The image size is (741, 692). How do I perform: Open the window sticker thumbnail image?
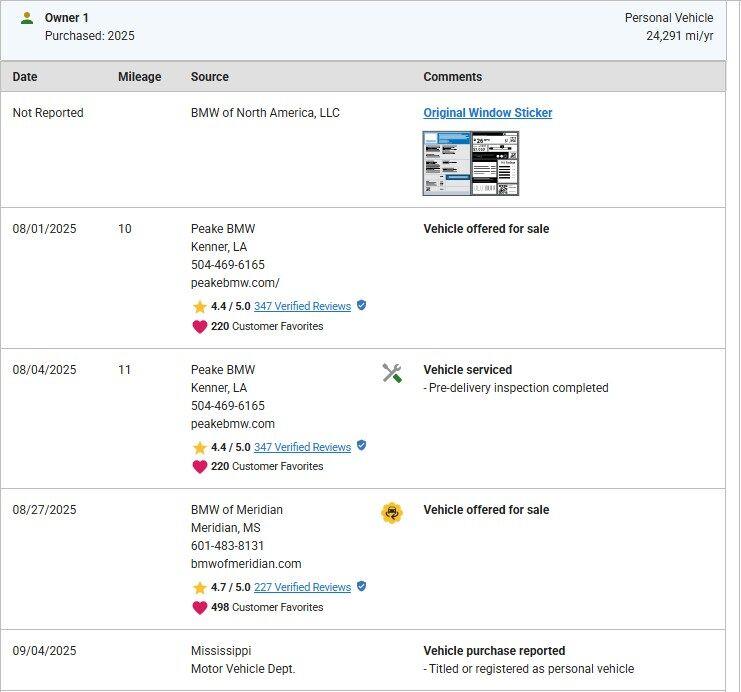471,163
